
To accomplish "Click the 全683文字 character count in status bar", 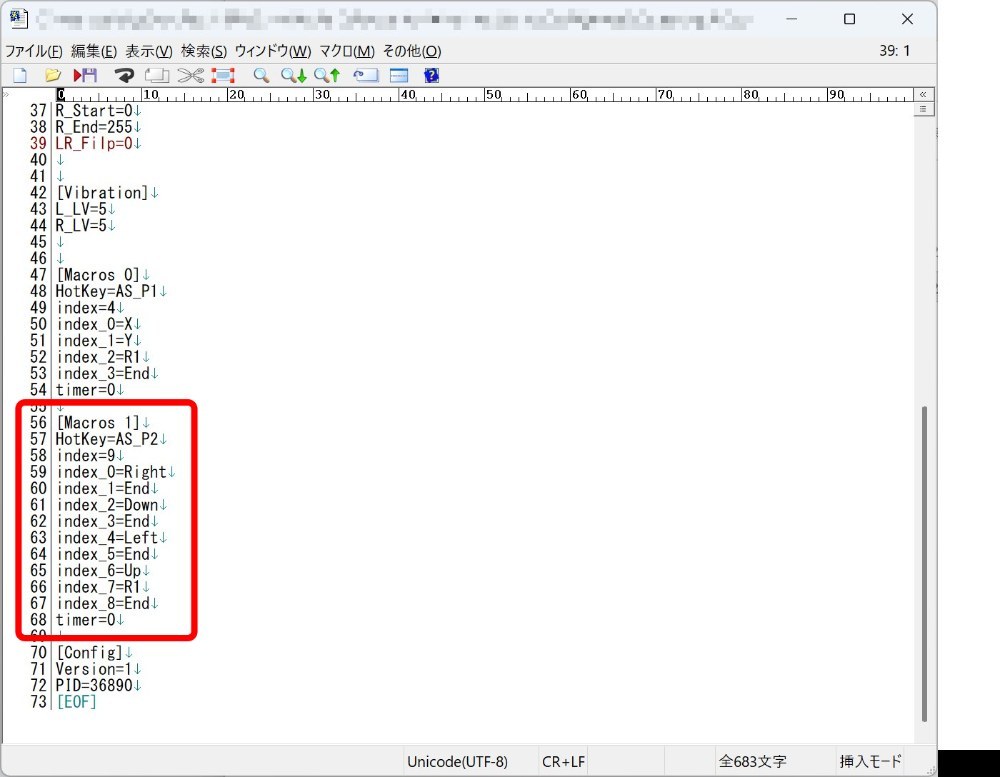I will (x=753, y=762).
